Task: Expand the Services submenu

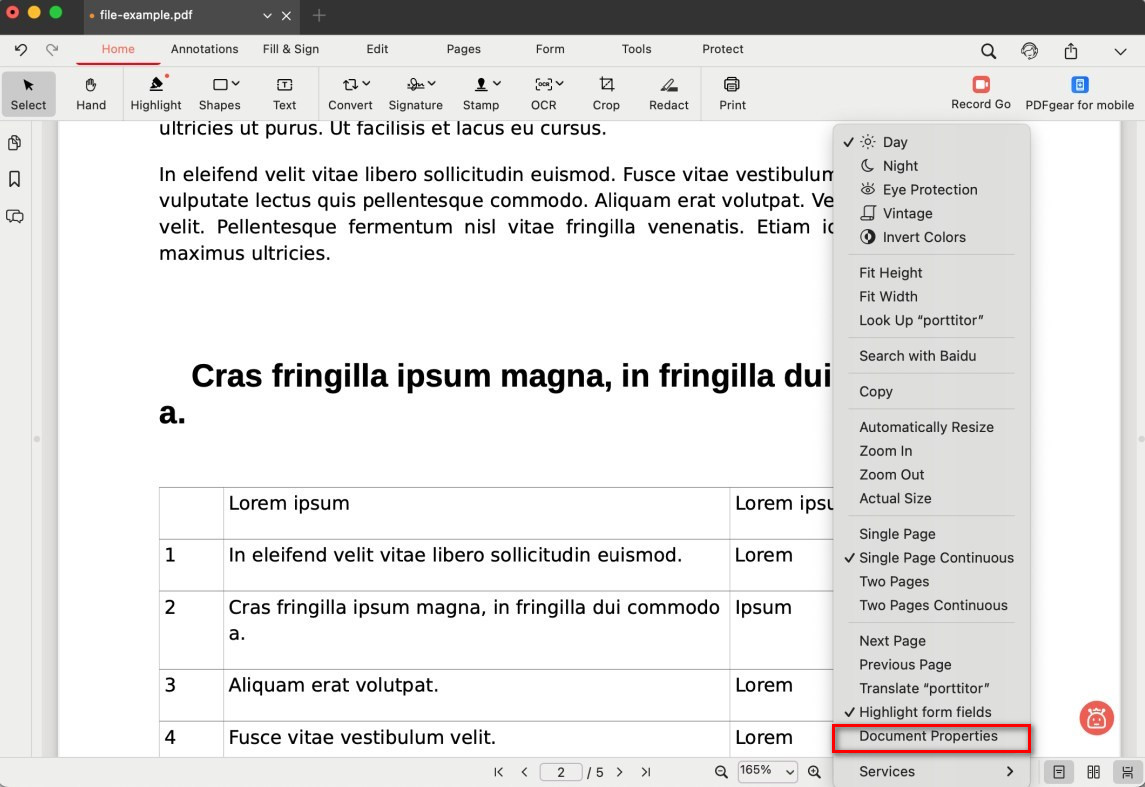Action: click(x=931, y=771)
